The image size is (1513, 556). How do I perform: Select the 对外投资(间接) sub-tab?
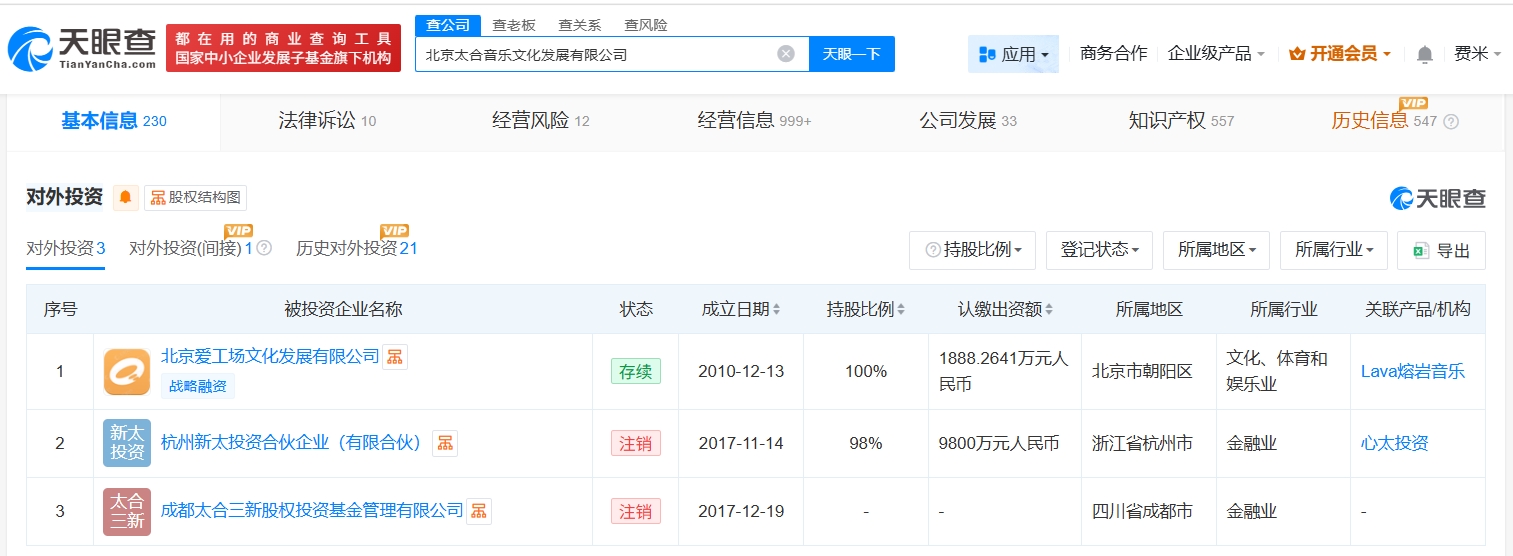click(x=191, y=248)
